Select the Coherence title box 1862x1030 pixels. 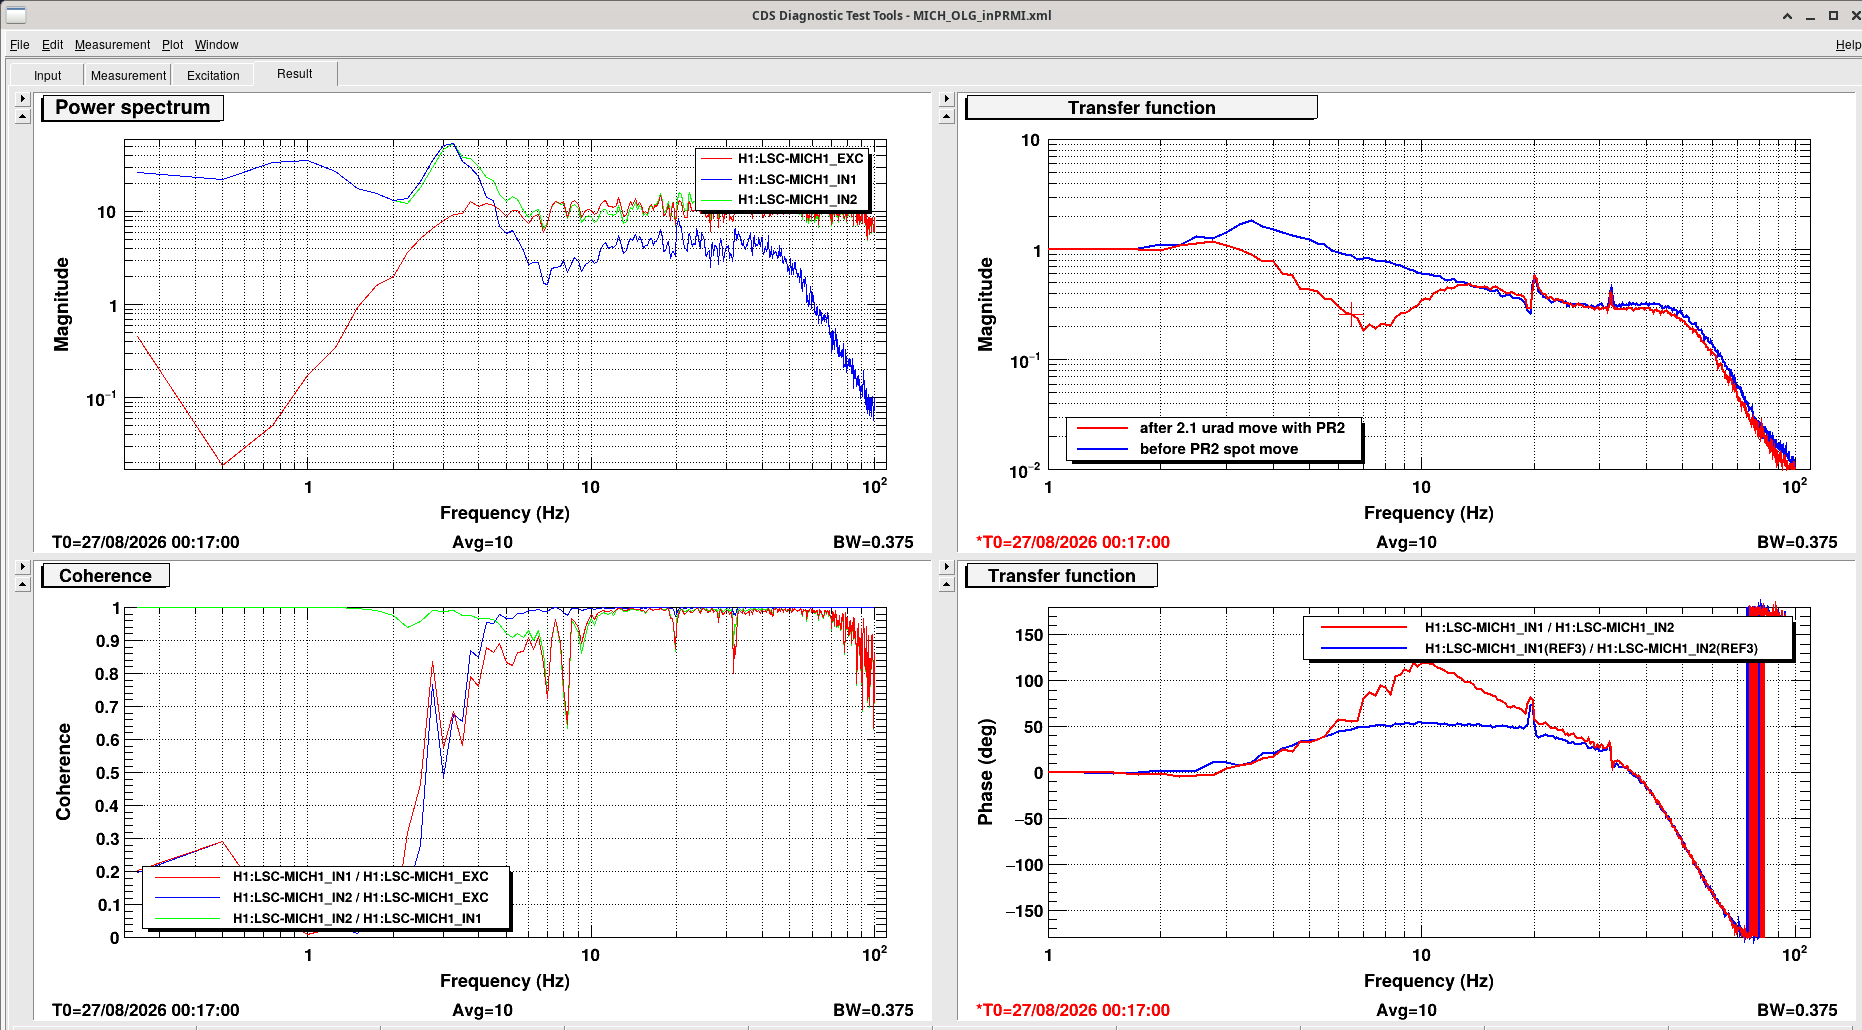(x=105, y=576)
